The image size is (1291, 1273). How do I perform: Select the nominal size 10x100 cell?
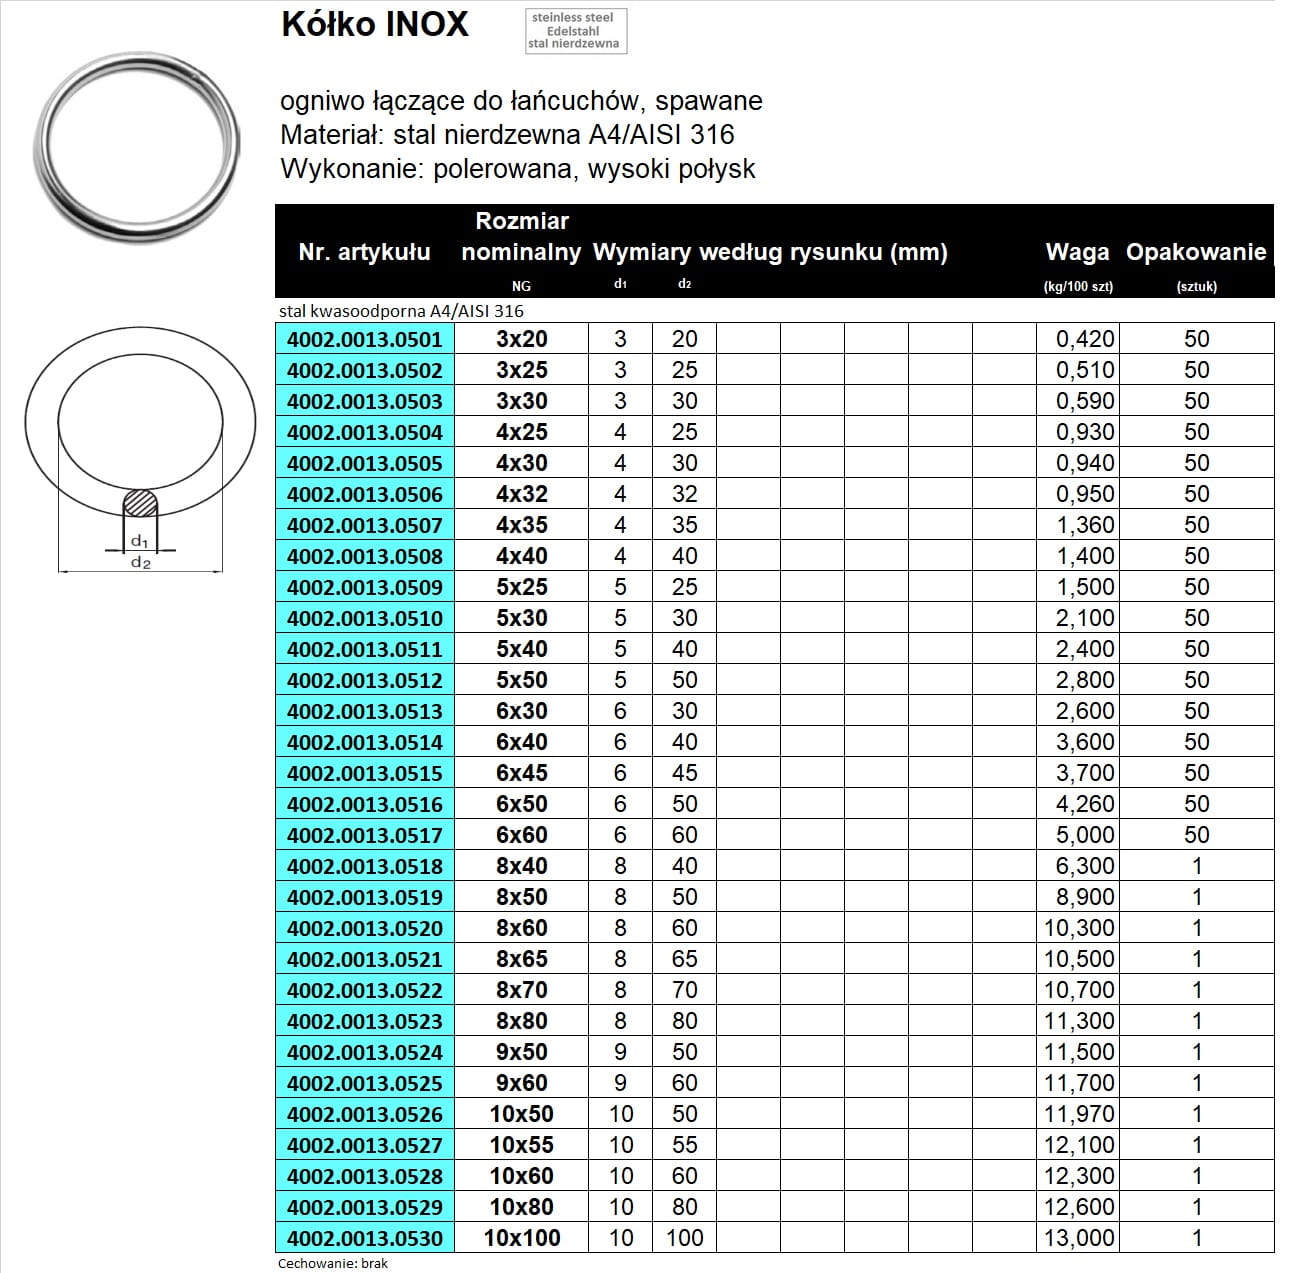pos(521,1238)
